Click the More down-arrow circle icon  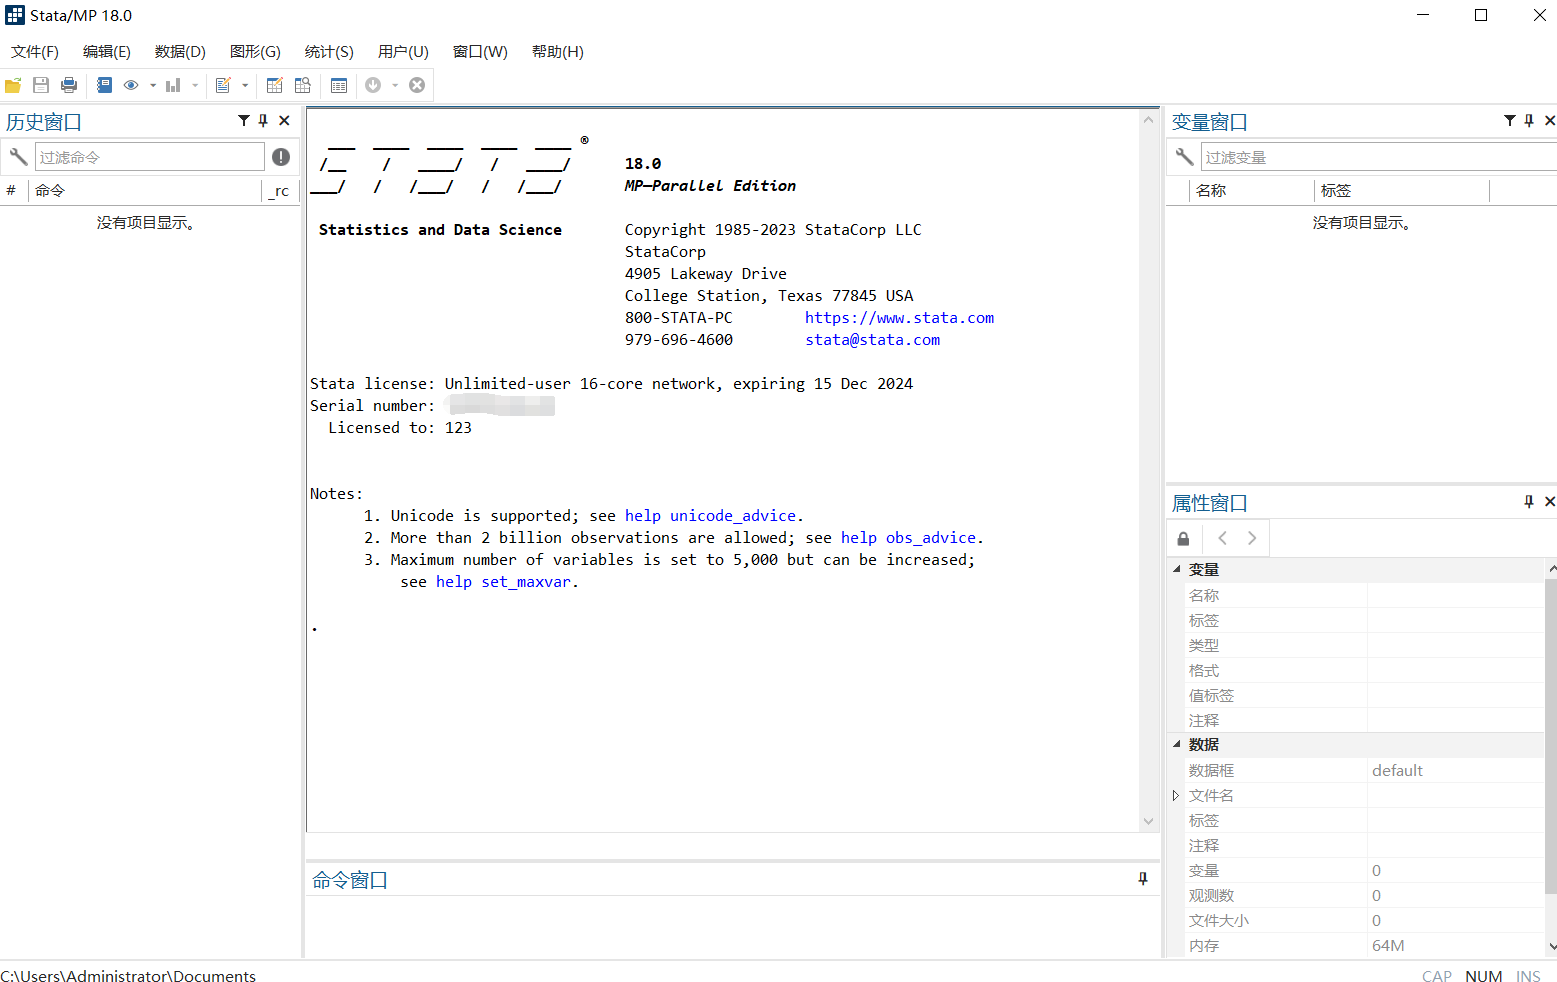pyautogui.click(x=373, y=86)
